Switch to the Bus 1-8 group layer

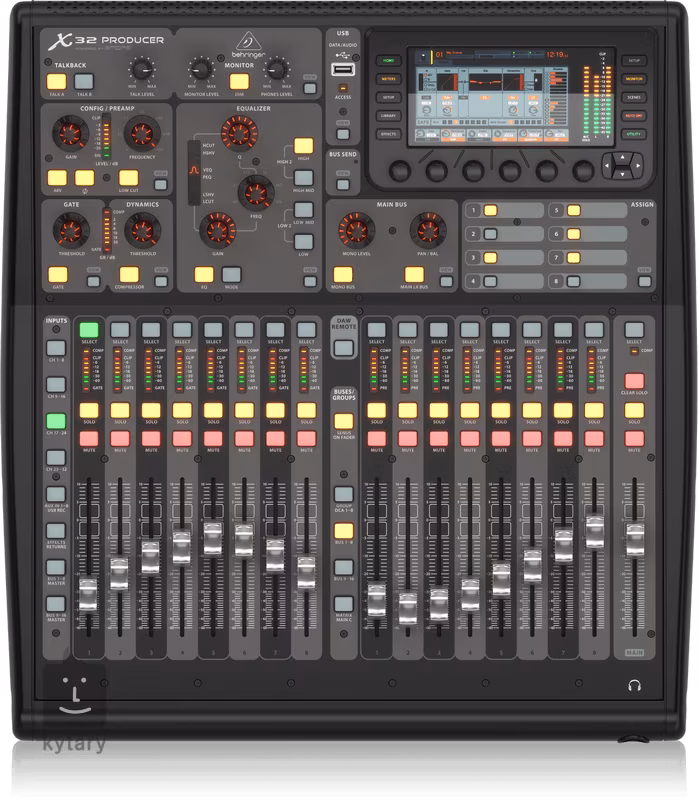pyautogui.click(x=344, y=531)
